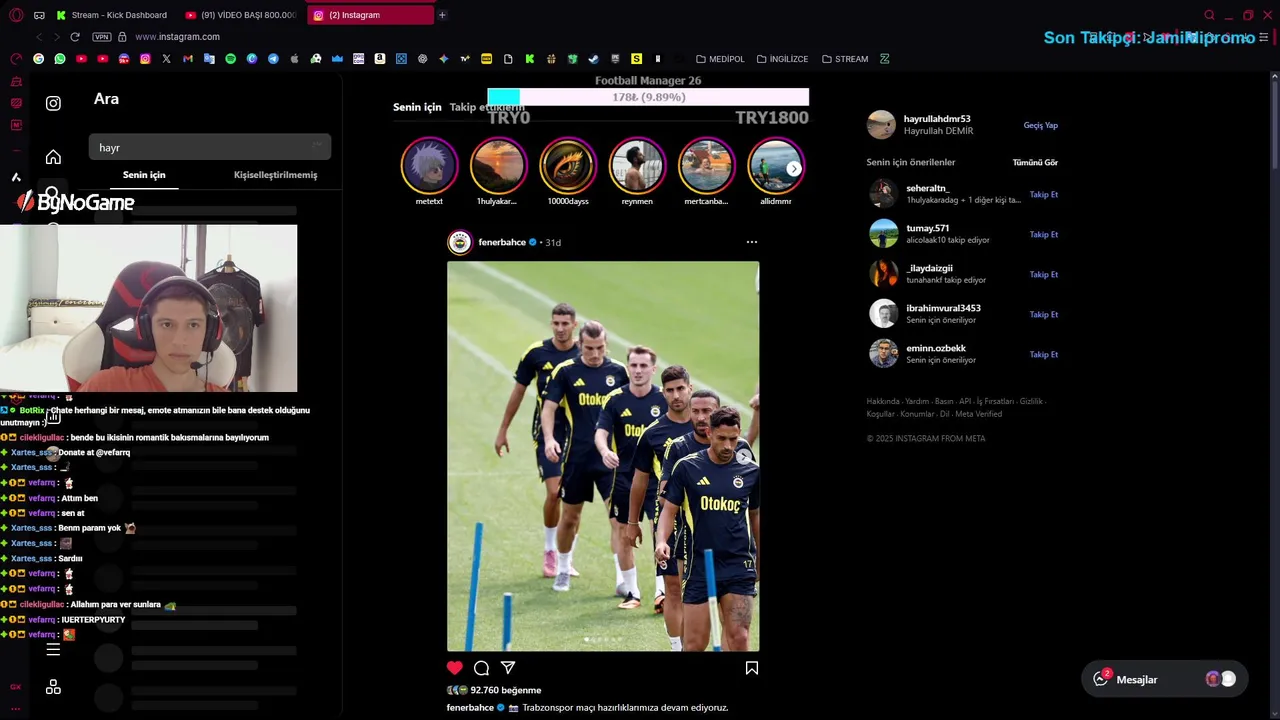Share the fenerbahce post via paper plane icon
This screenshot has height=720, width=1280.
pyautogui.click(x=508, y=668)
